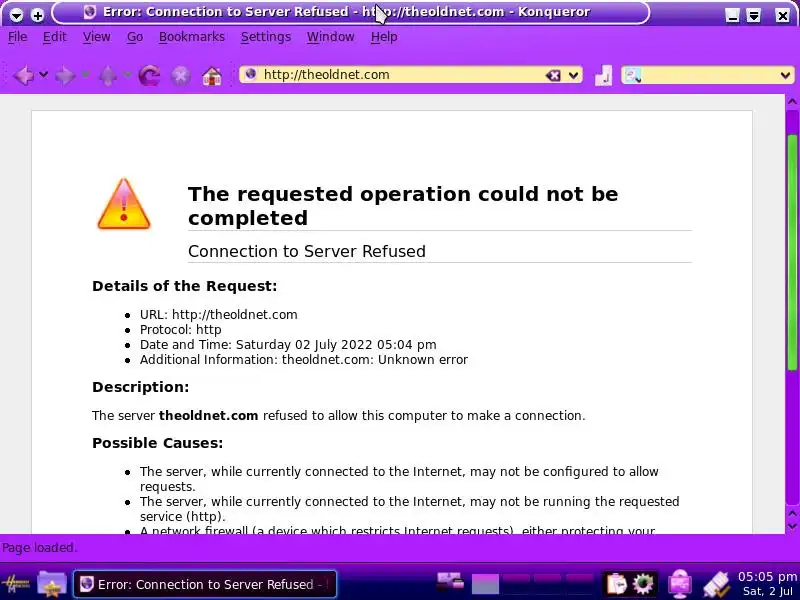800x600 pixels.
Task: Select the Konqueror error window taskbar button
Action: pos(205,584)
